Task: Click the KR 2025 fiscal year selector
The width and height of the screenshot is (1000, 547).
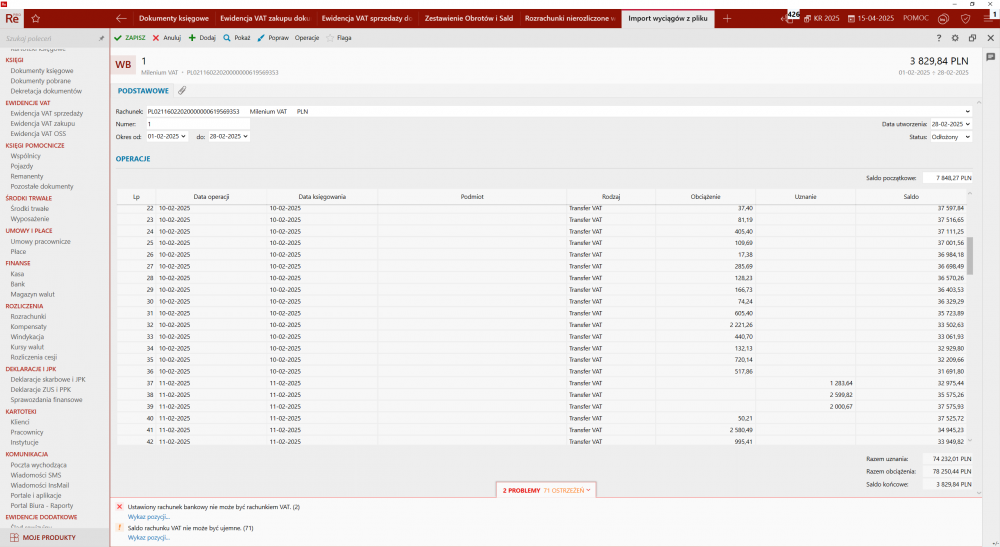Action: click(x=821, y=18)
